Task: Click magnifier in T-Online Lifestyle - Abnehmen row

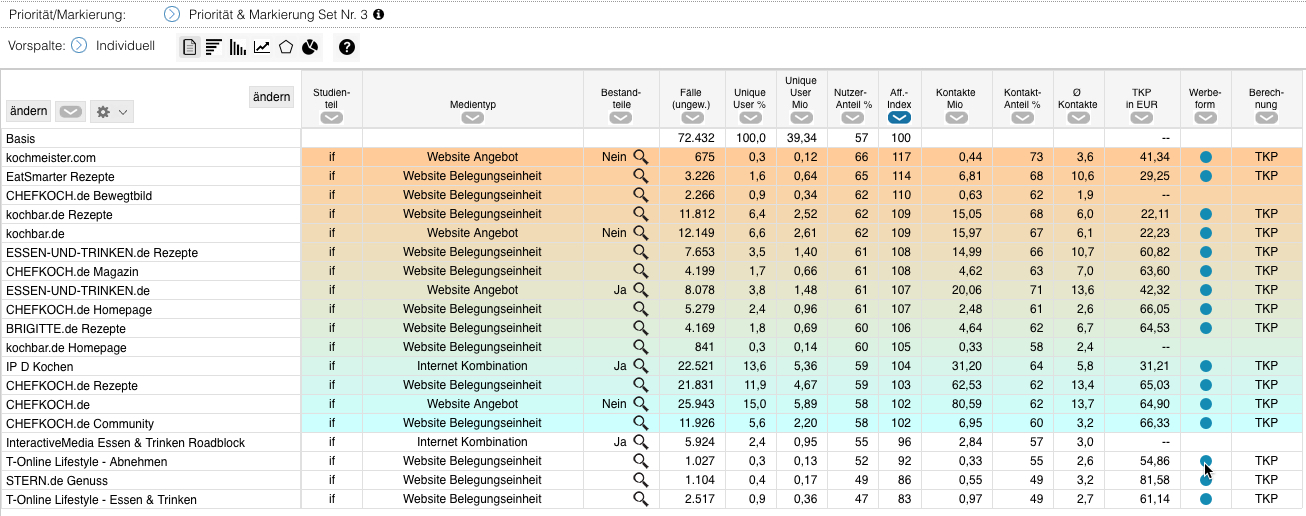Action: 640,461
